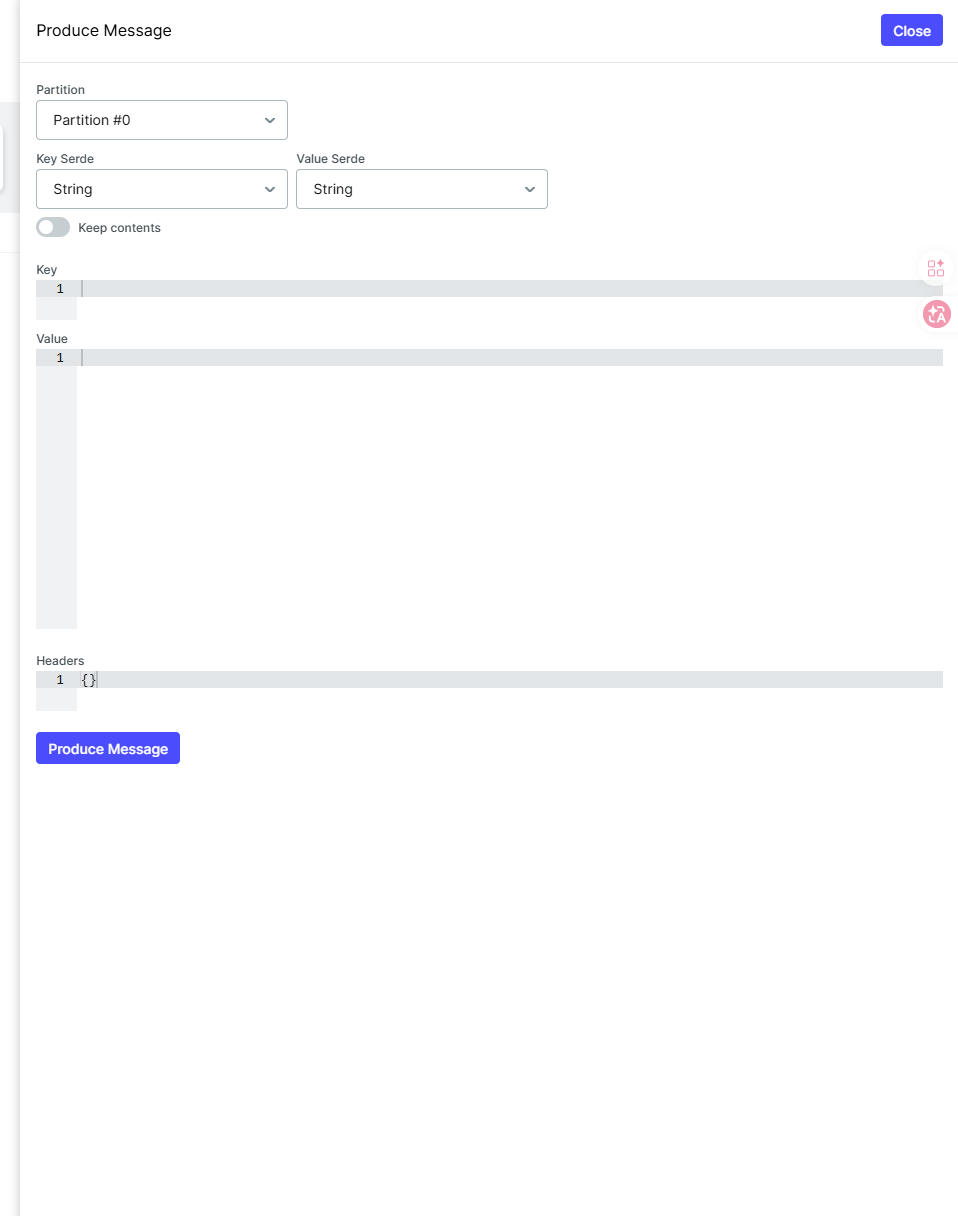Click the Keep contents label text

119,228
